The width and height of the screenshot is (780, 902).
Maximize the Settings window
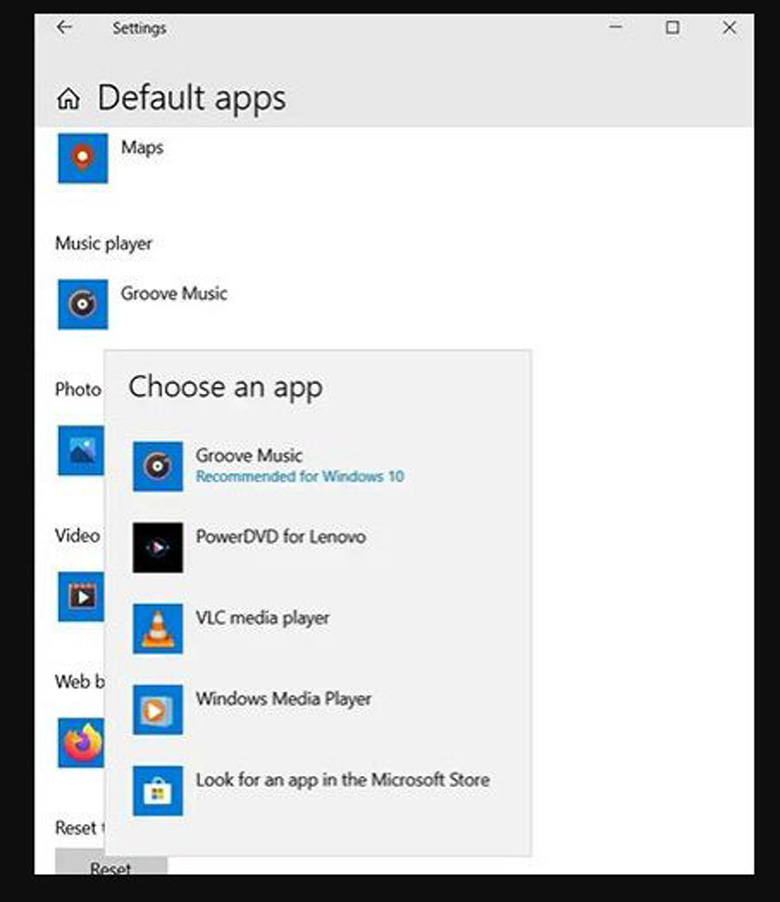672,27
